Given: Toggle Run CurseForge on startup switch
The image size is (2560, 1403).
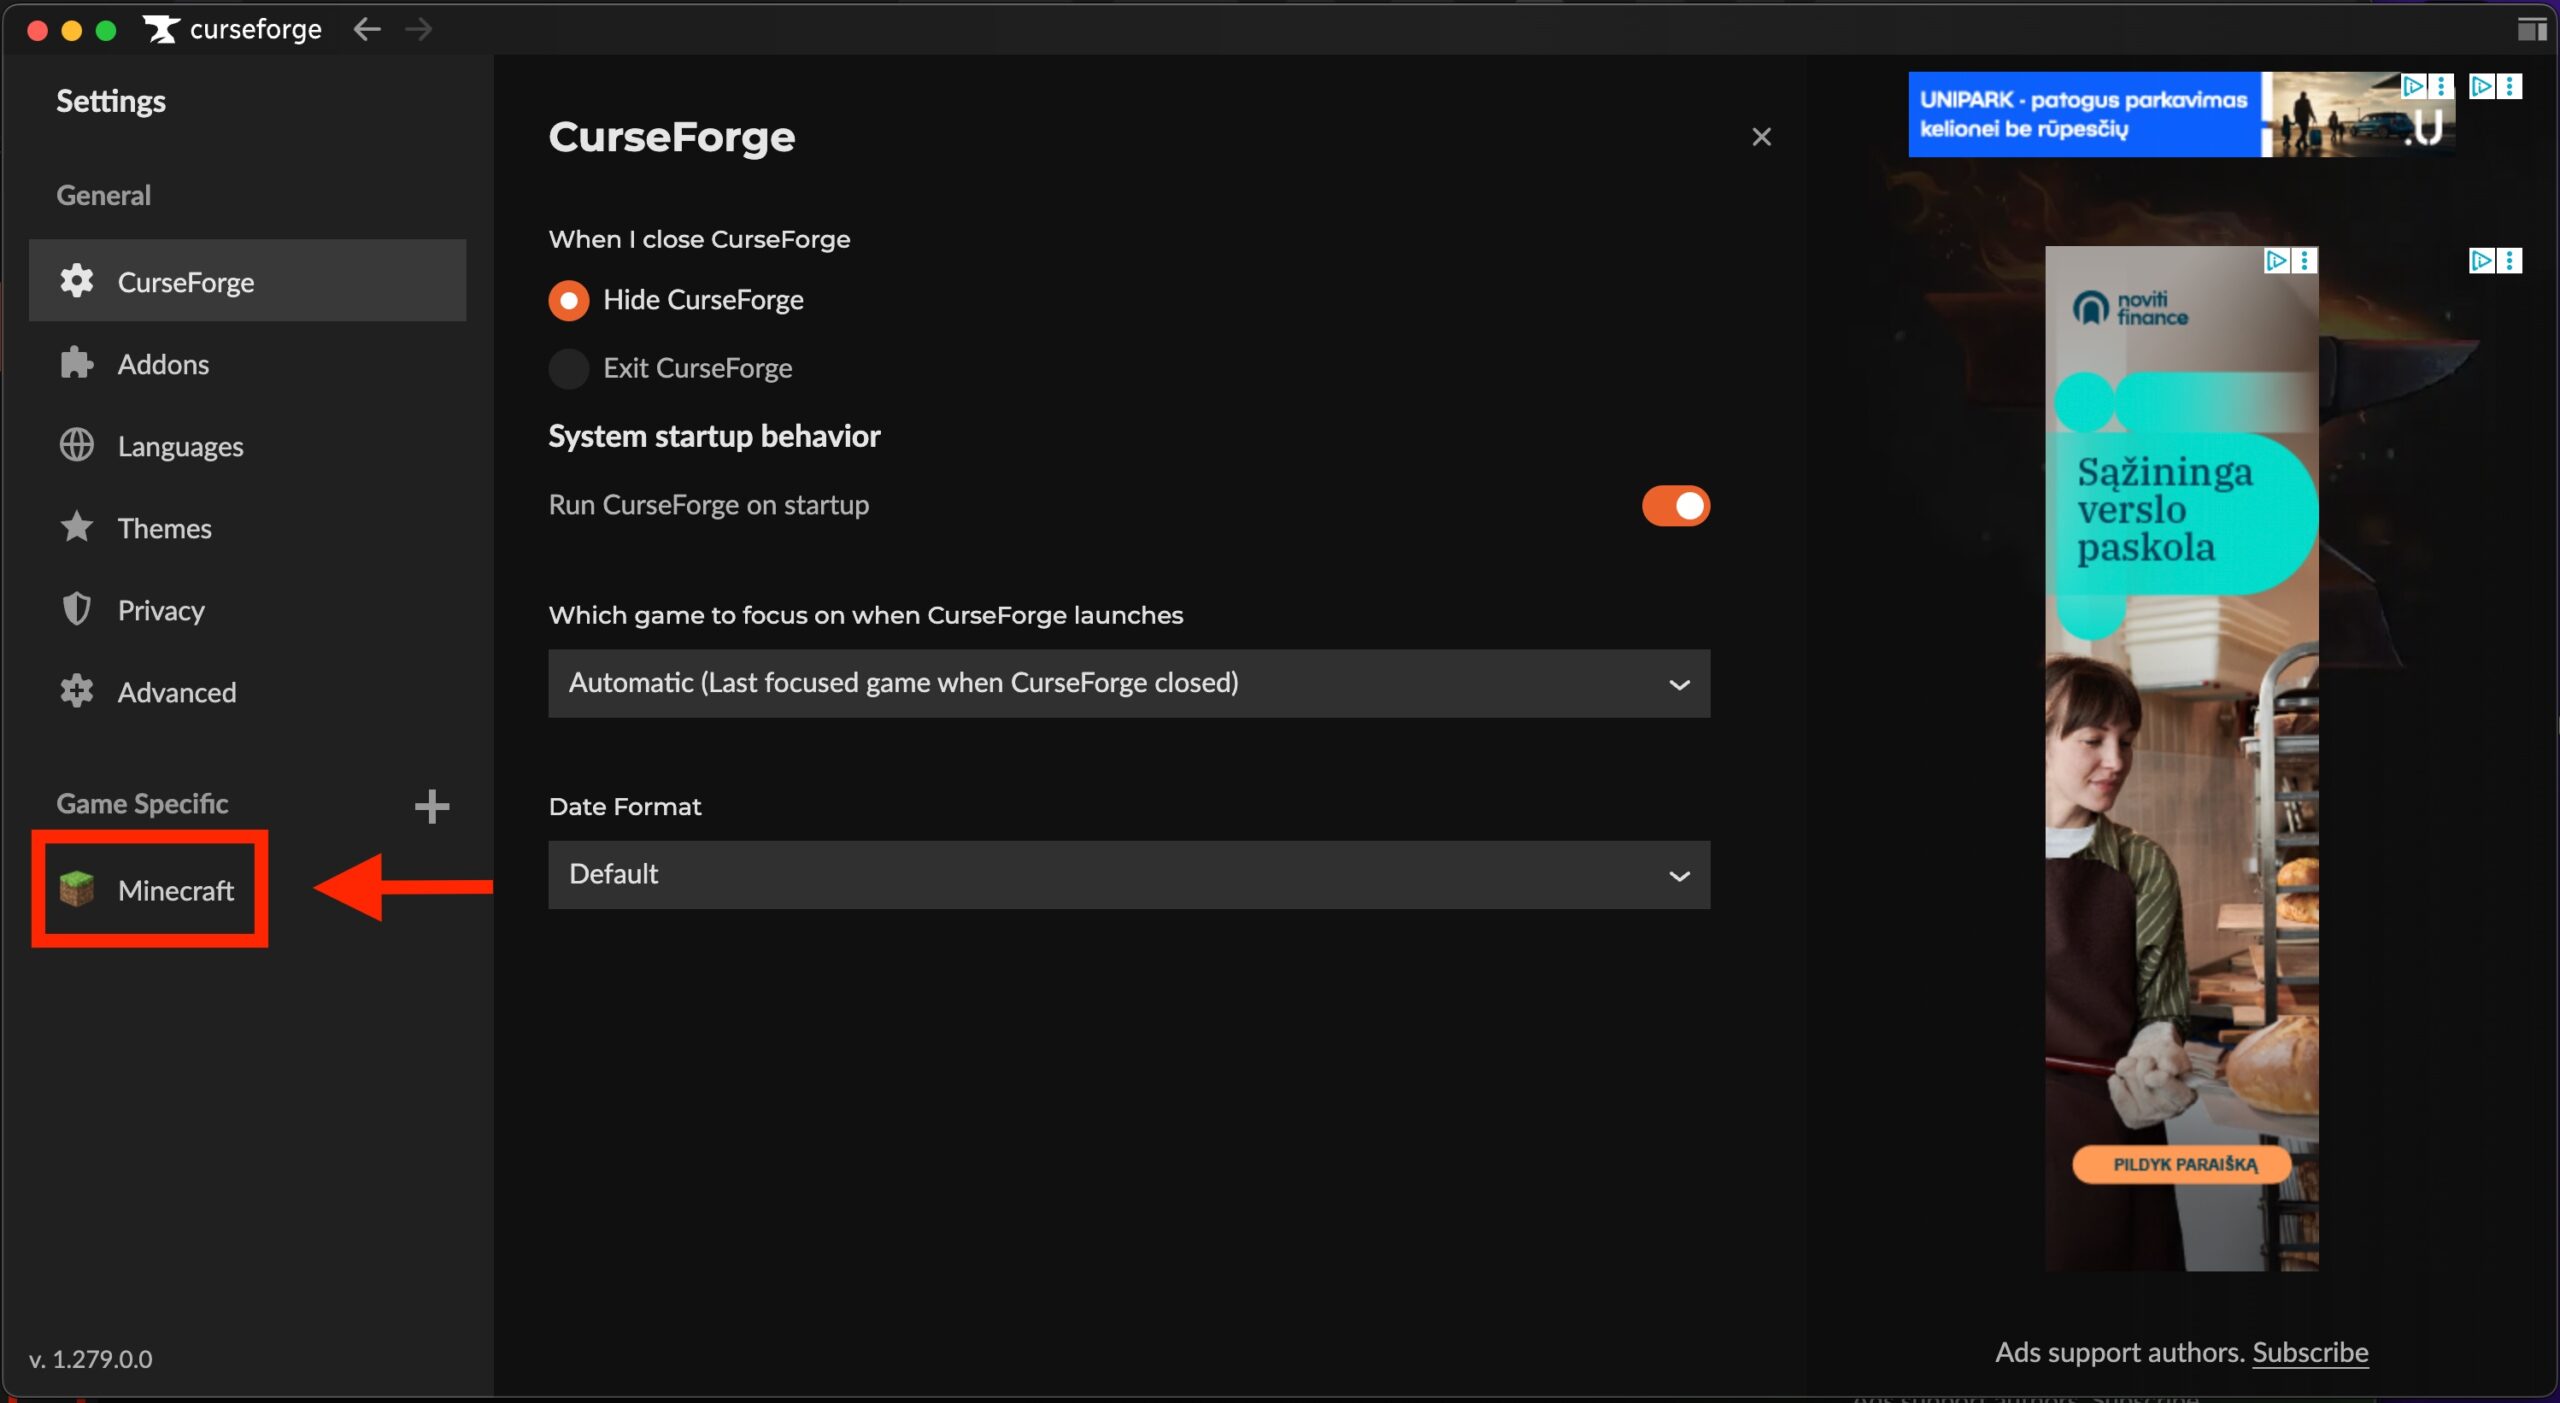Looking at the screenshot, I should tap(1676, 506).
